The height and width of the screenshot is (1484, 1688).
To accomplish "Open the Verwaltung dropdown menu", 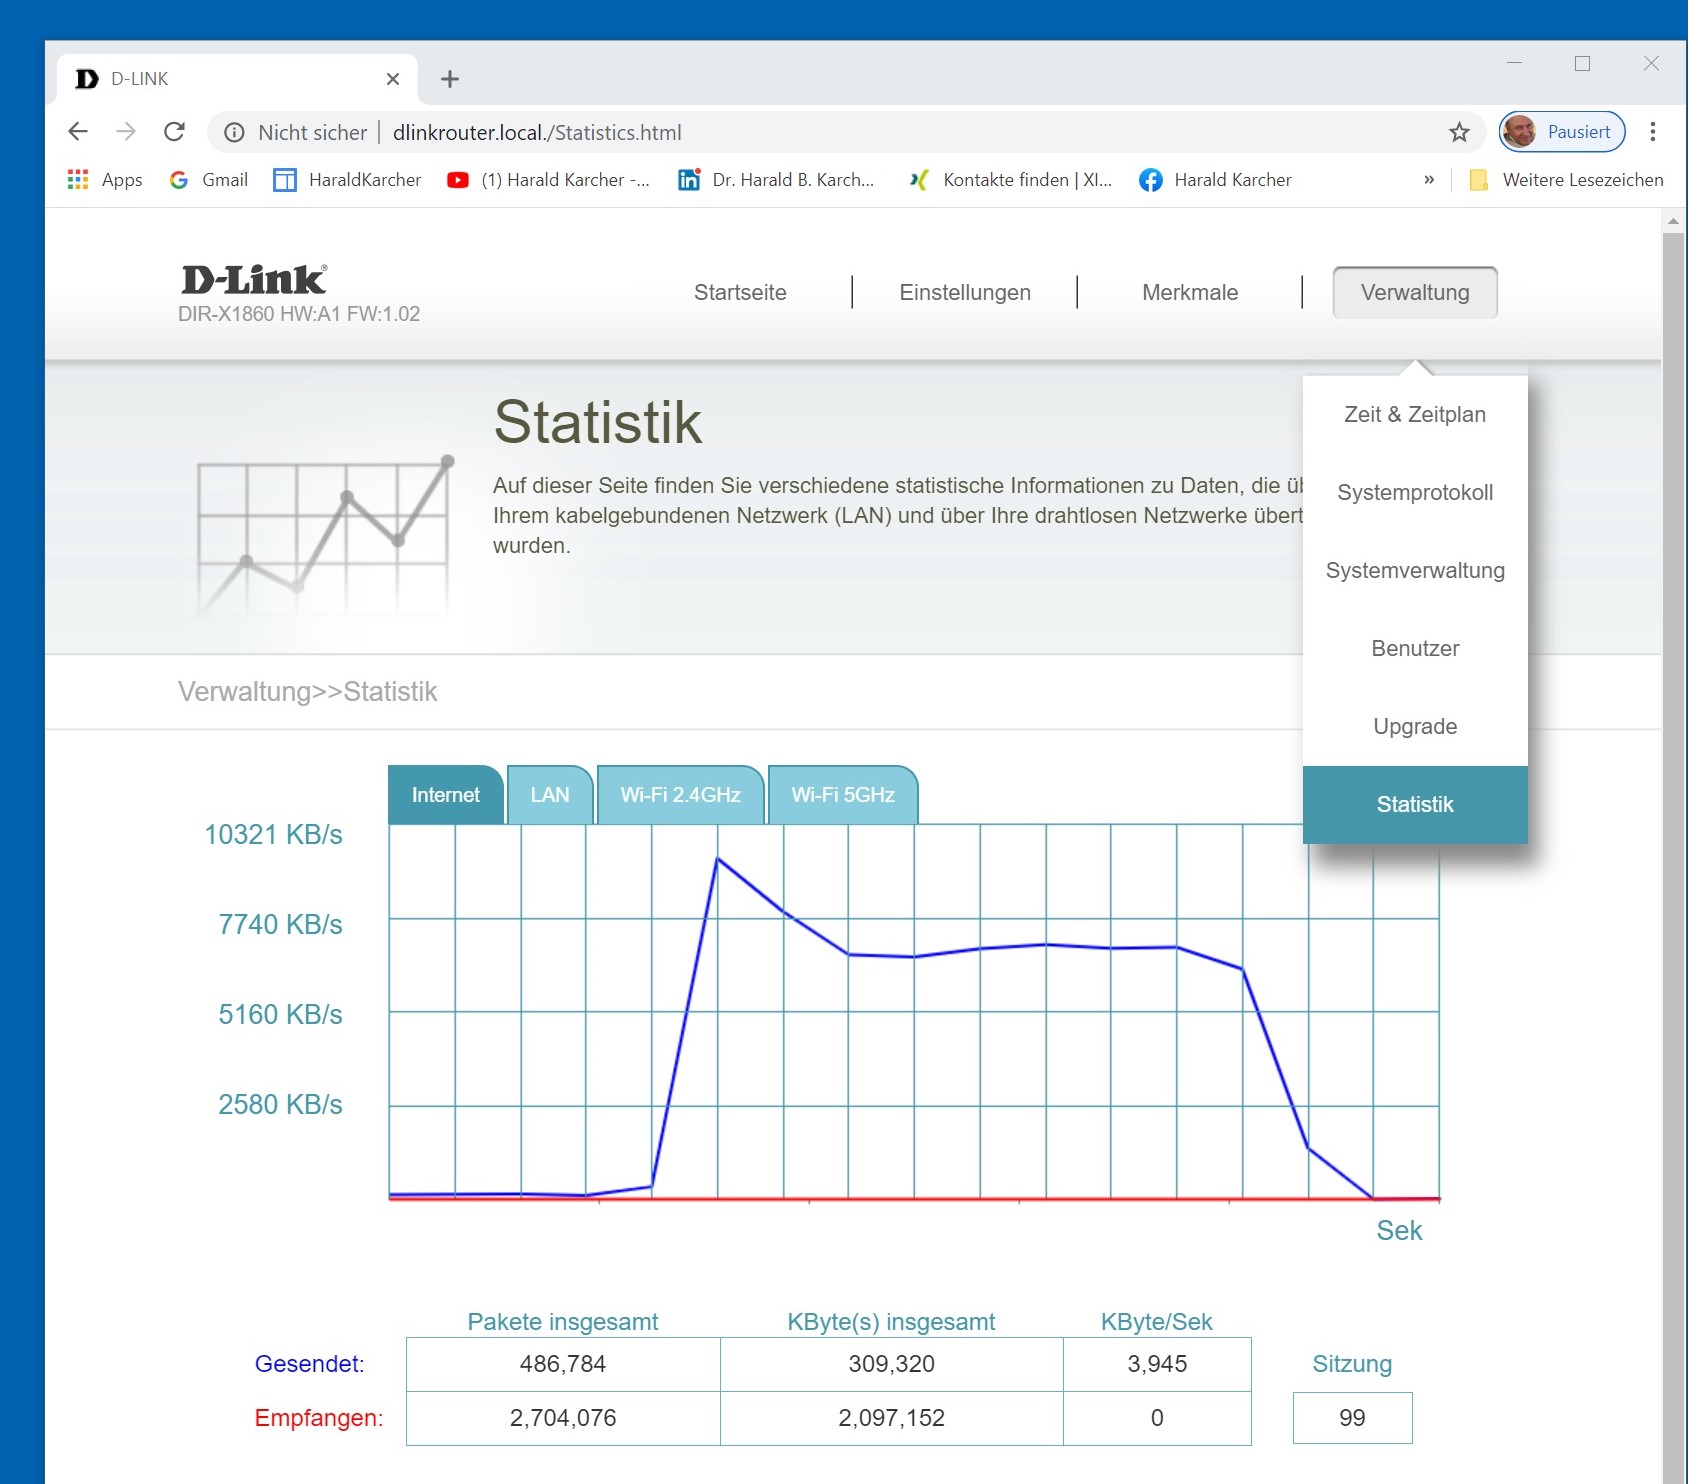I will click(x=1414, y=293).
